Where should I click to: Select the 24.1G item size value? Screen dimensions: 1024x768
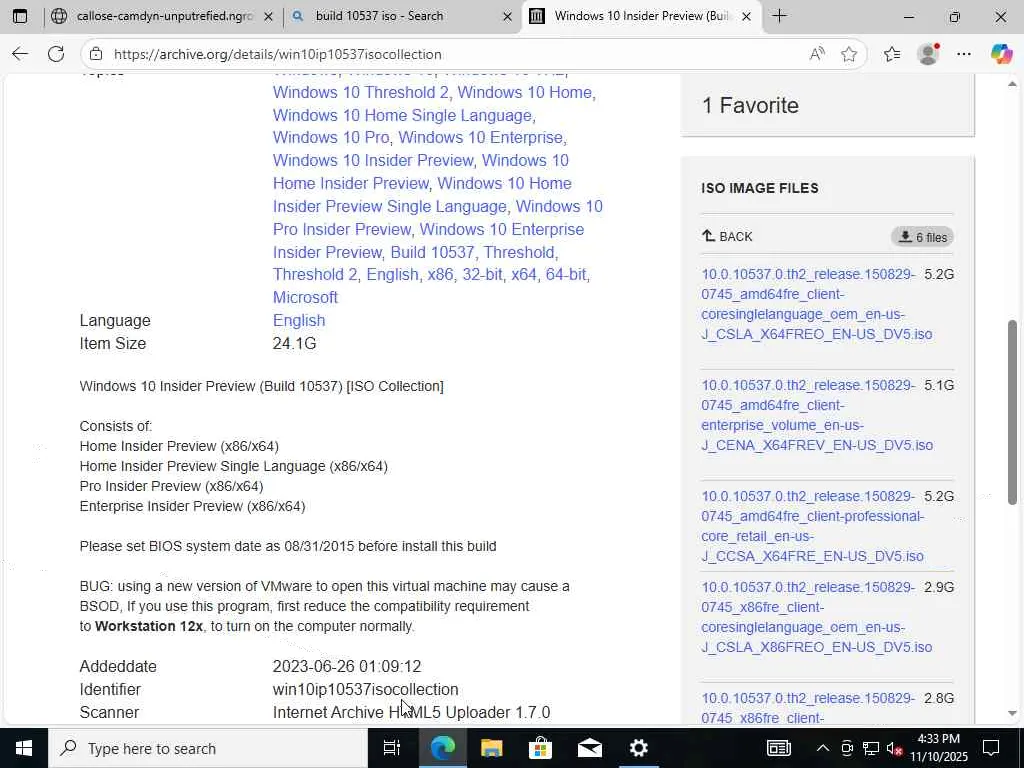295,344
